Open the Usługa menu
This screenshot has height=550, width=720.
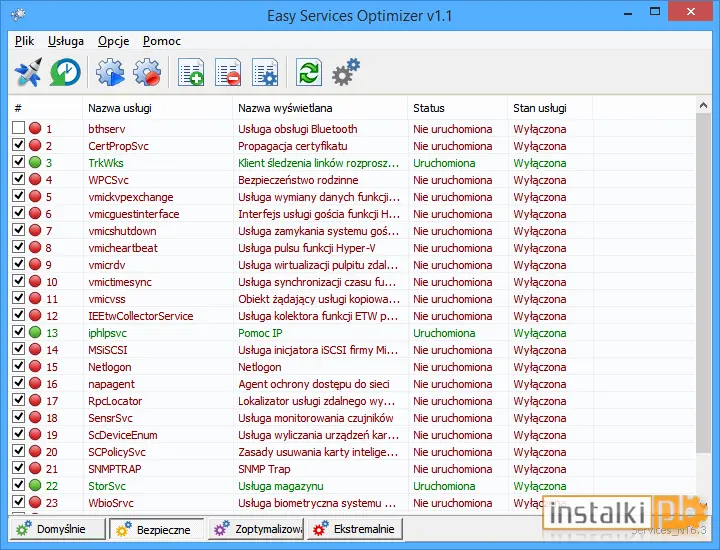coord(66,41)
